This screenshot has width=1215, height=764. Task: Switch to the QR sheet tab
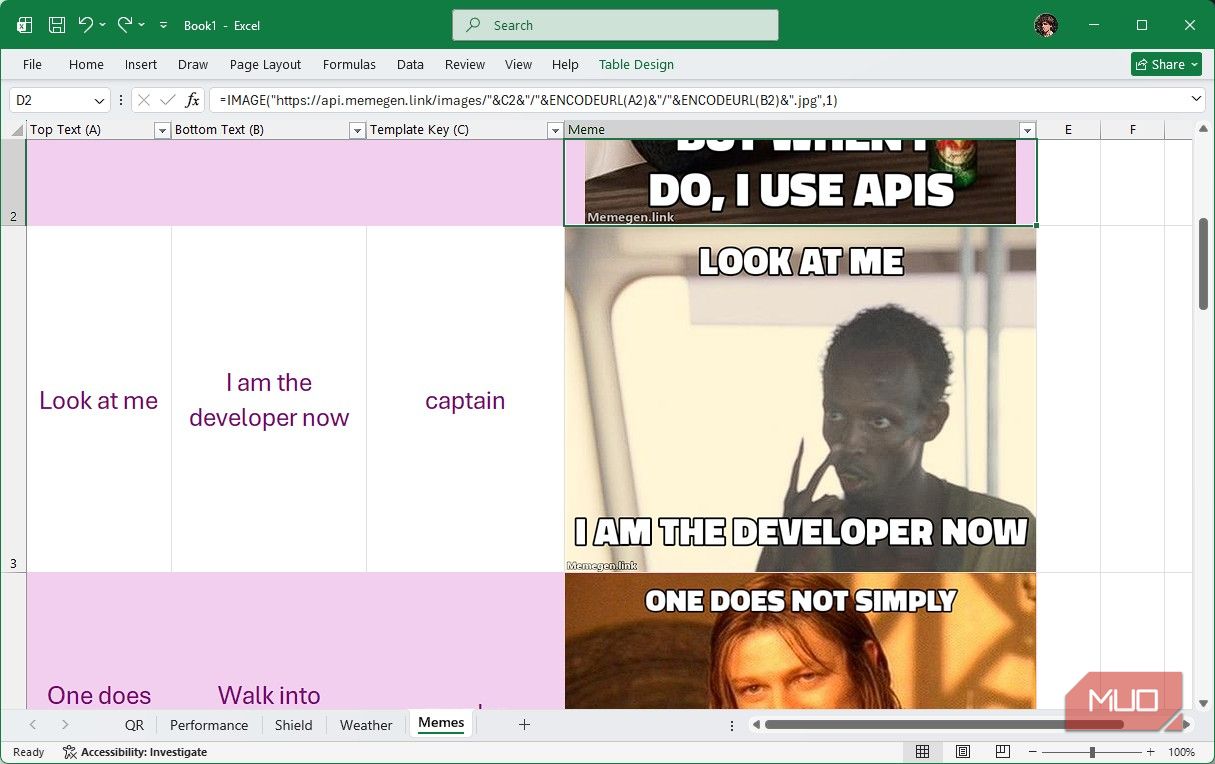pyautogui.click(x=134, y=725)
